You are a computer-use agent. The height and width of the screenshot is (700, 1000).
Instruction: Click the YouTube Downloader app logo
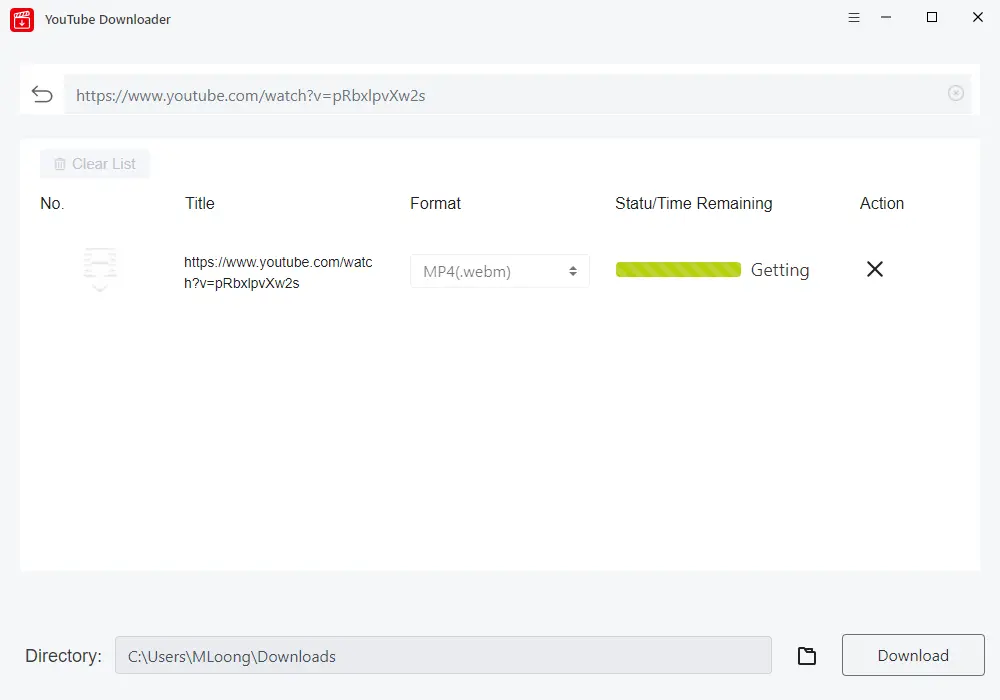[22, 19]
